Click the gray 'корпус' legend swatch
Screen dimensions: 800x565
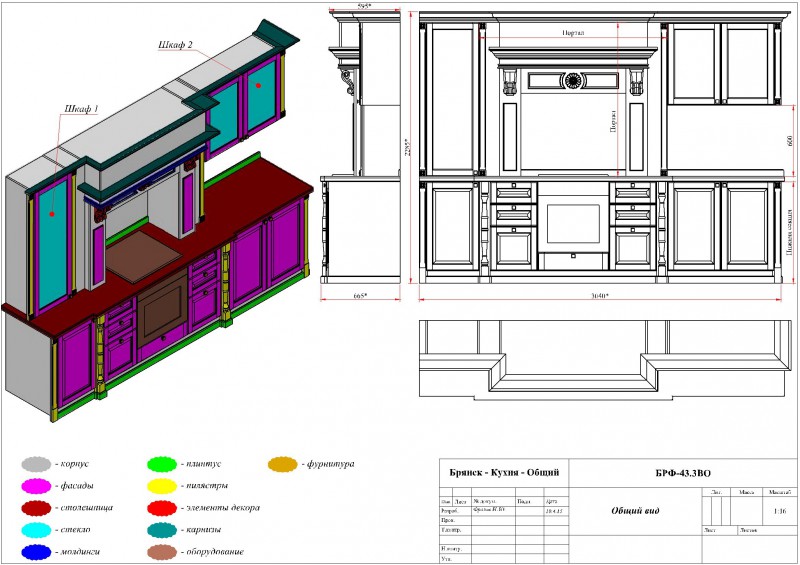(36, 464)
